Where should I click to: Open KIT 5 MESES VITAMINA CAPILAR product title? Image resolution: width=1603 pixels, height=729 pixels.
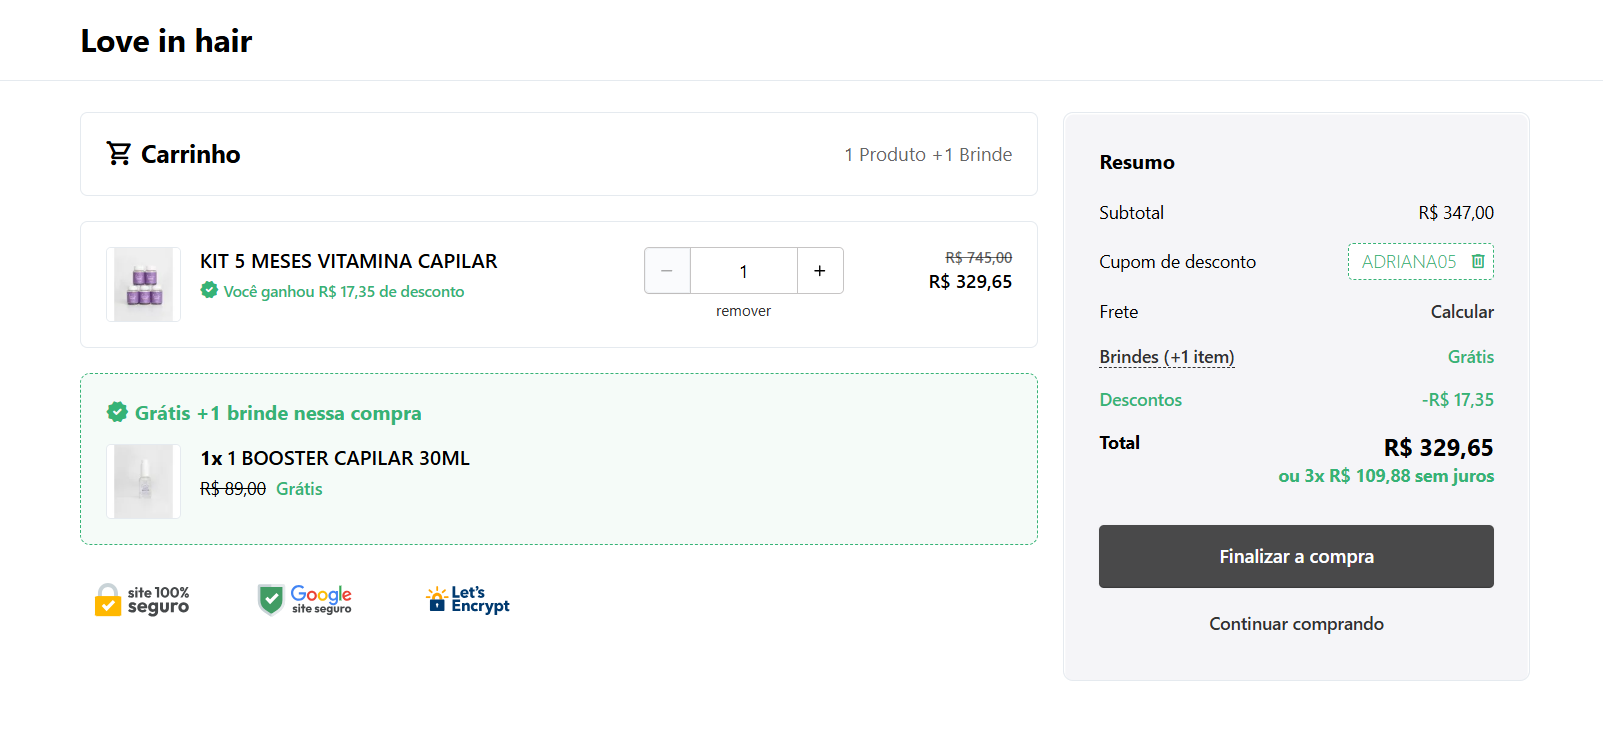click(349, 261)
